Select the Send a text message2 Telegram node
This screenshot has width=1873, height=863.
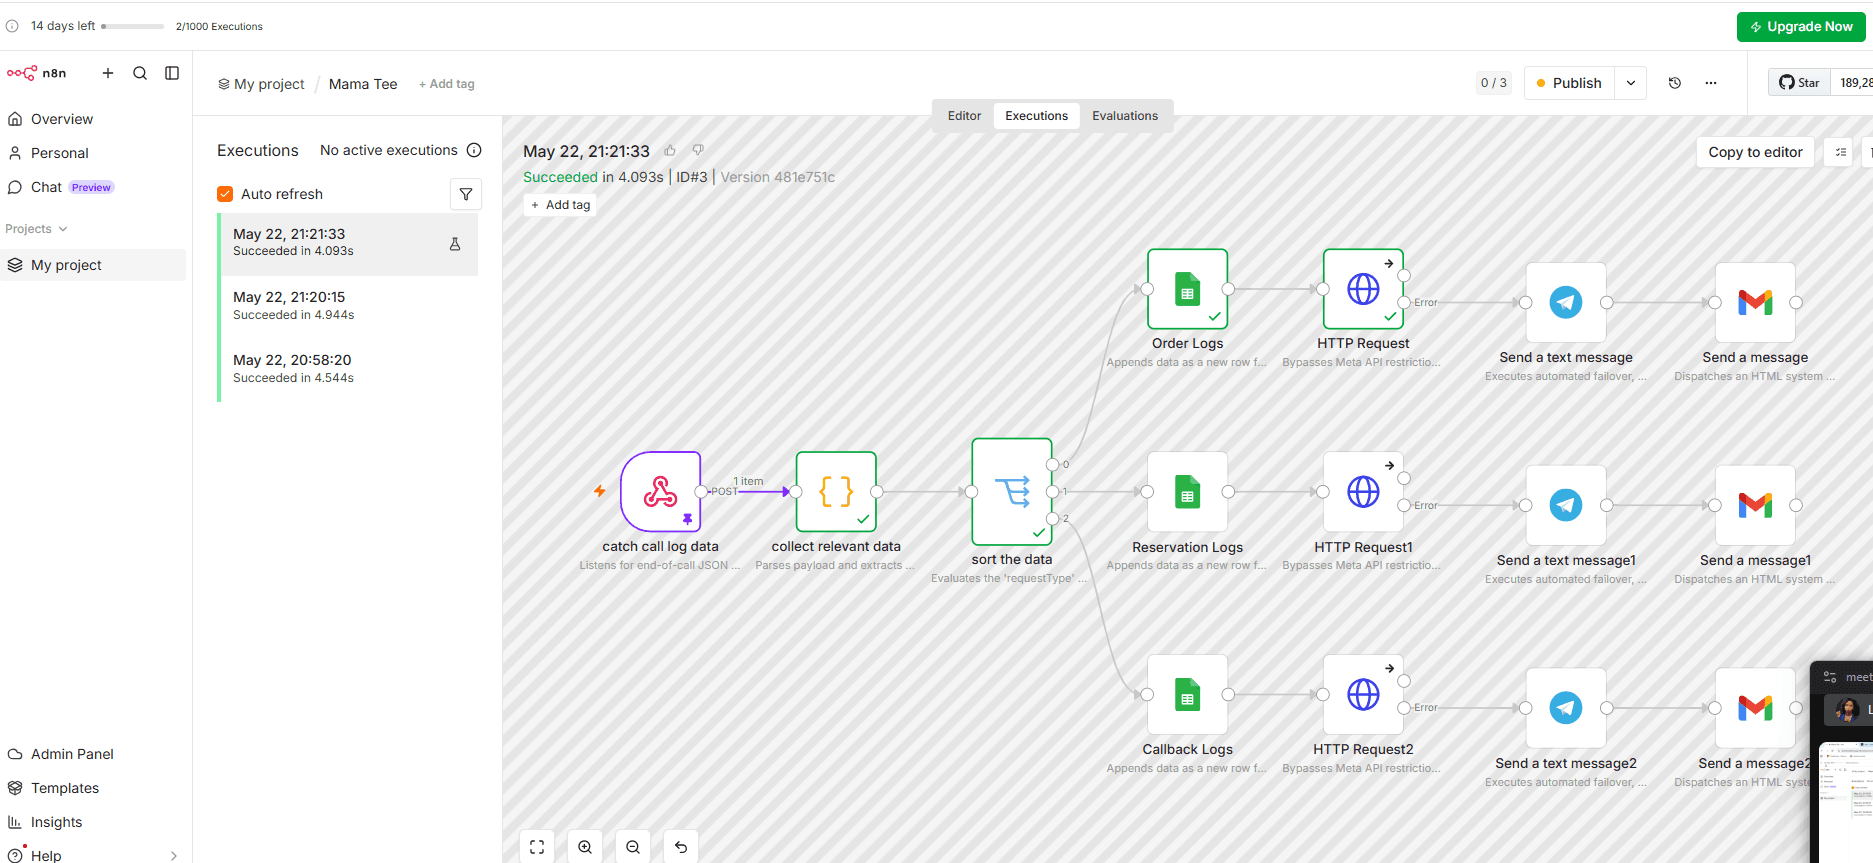pos(1566,708)
